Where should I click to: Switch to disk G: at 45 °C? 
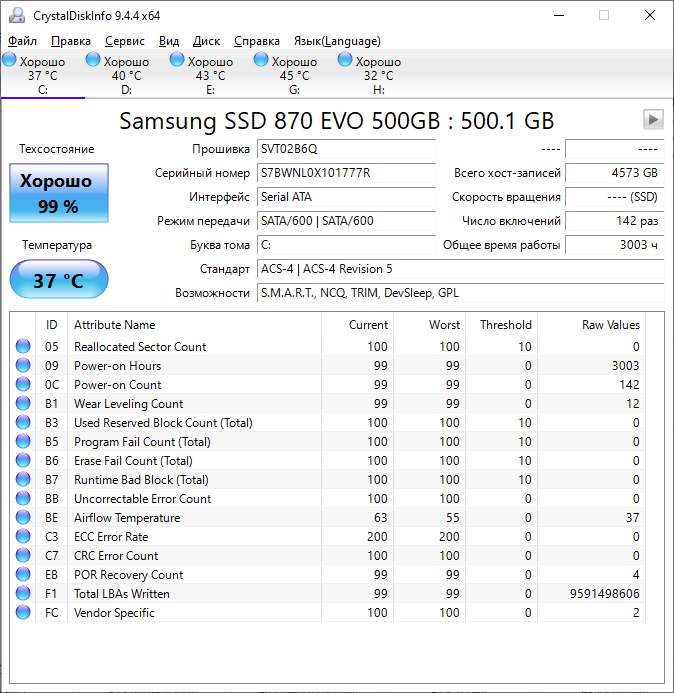(x=294, y=74)
